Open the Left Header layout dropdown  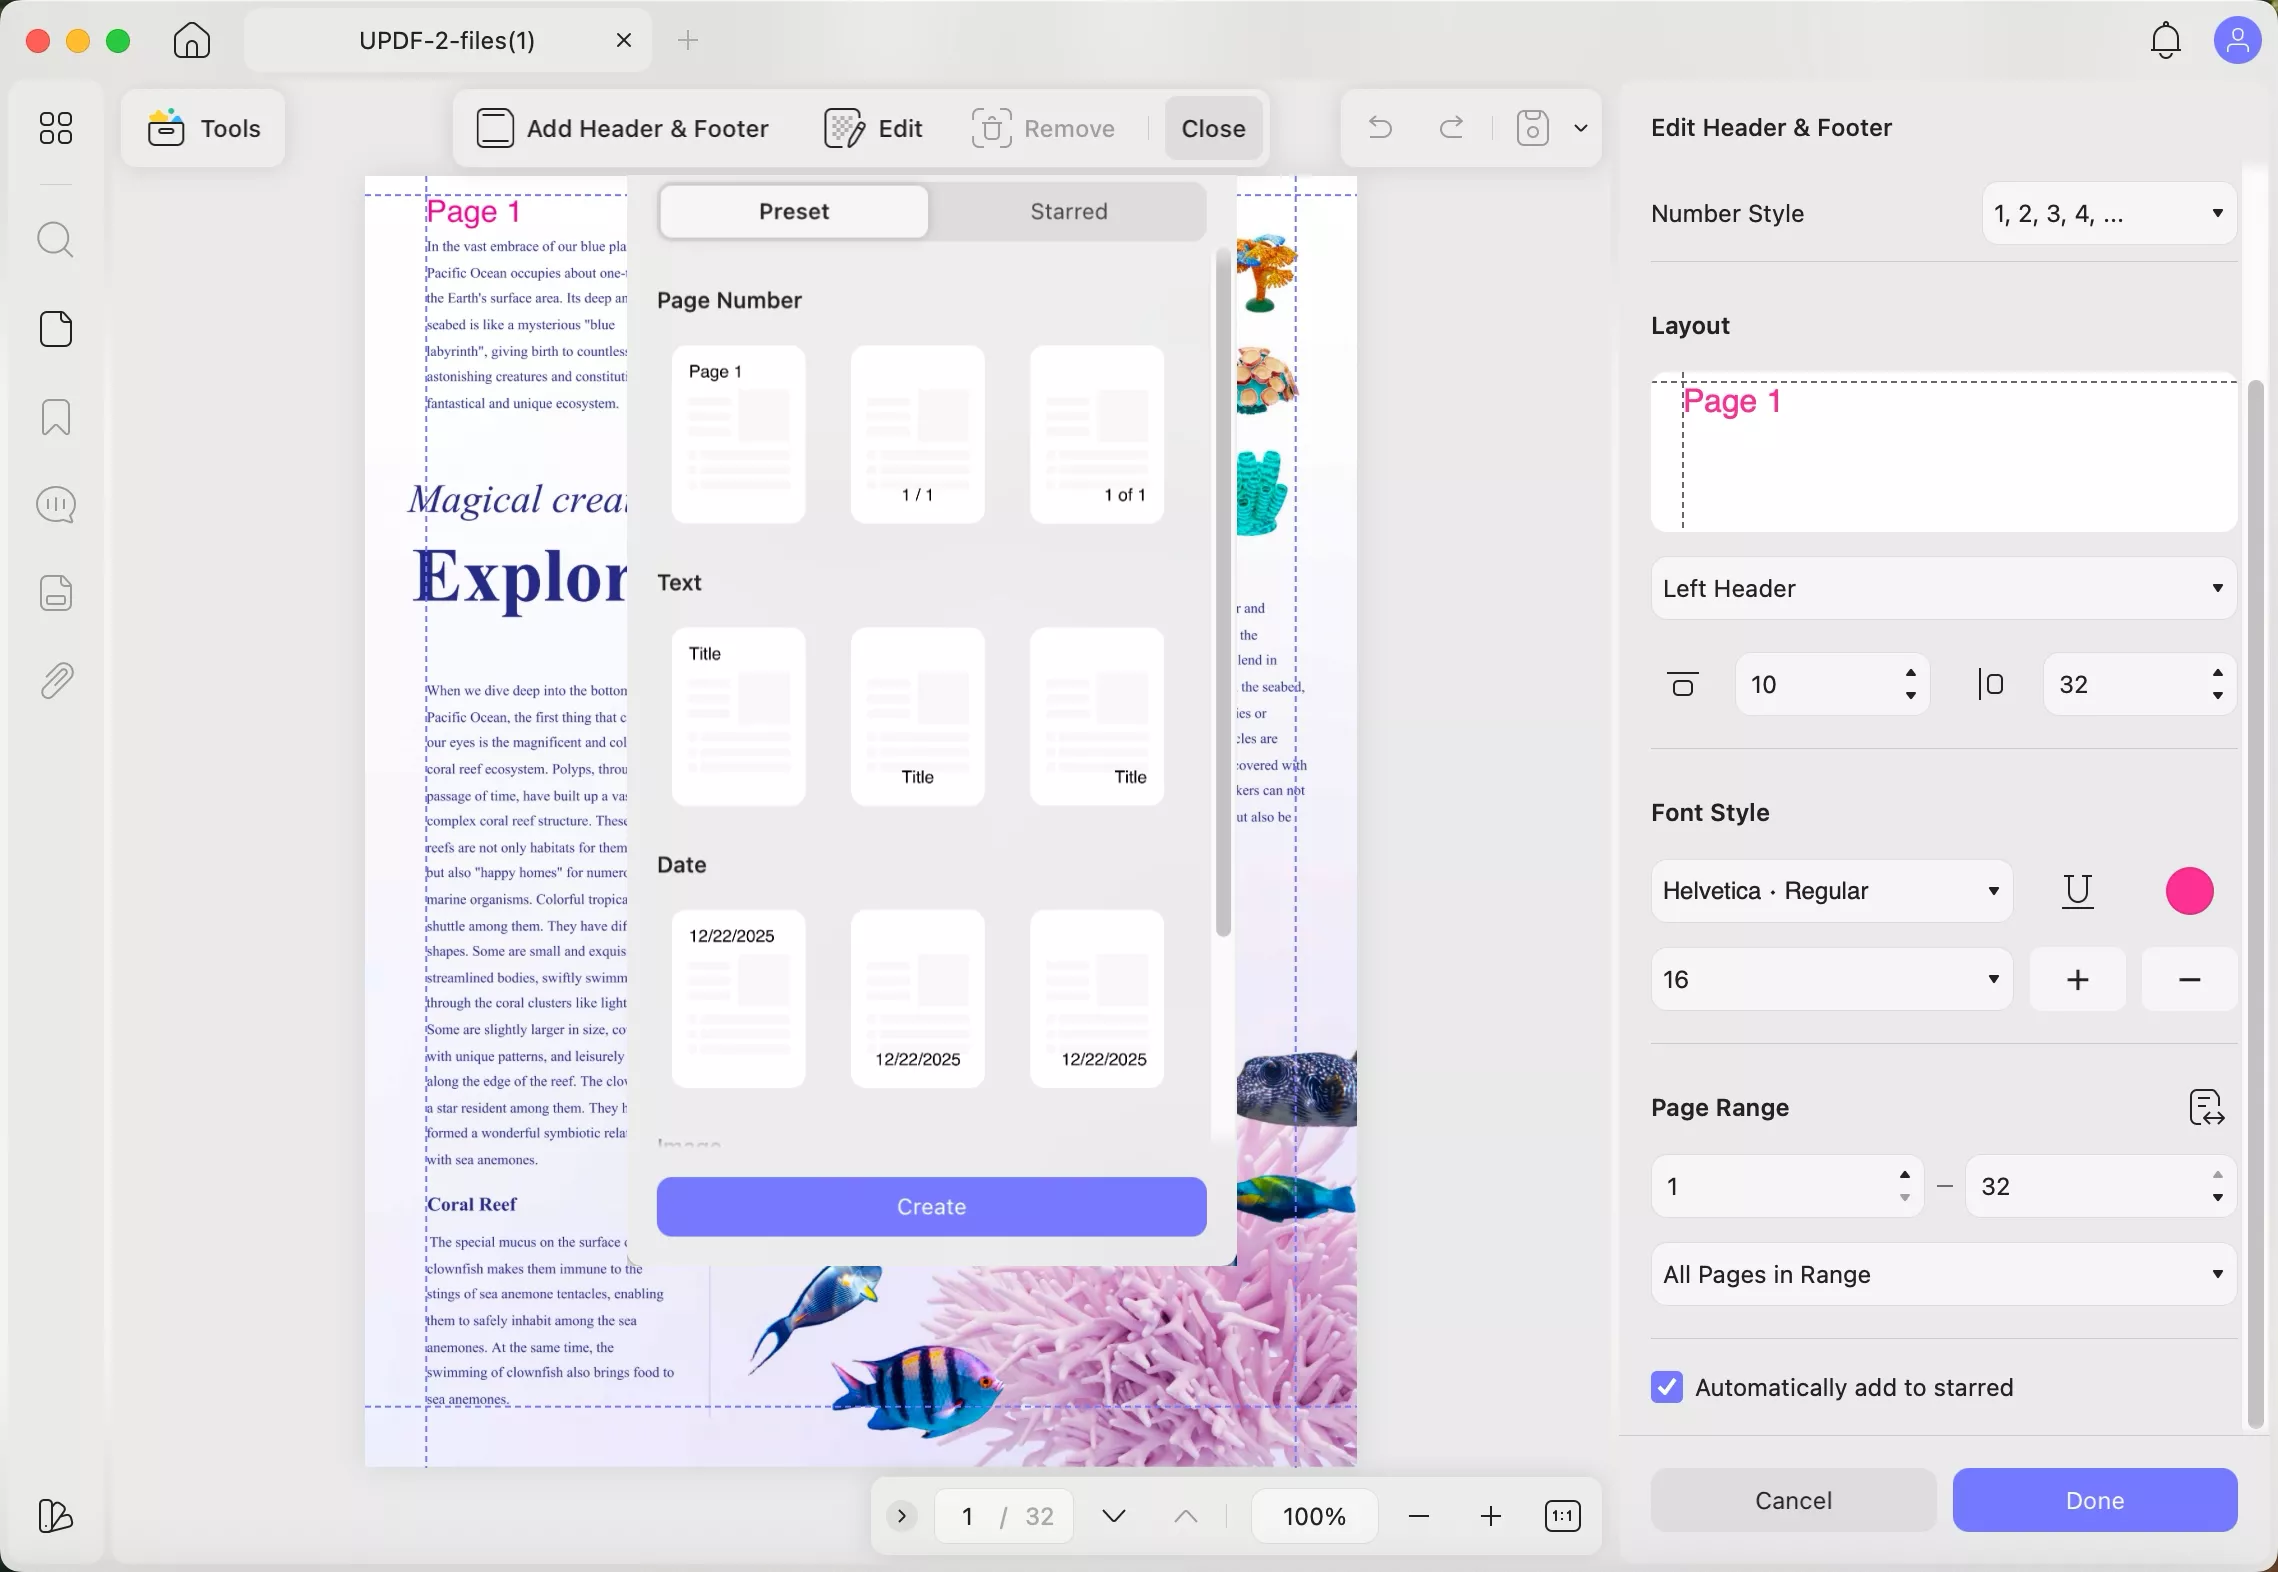click(x=1941, y=588)
